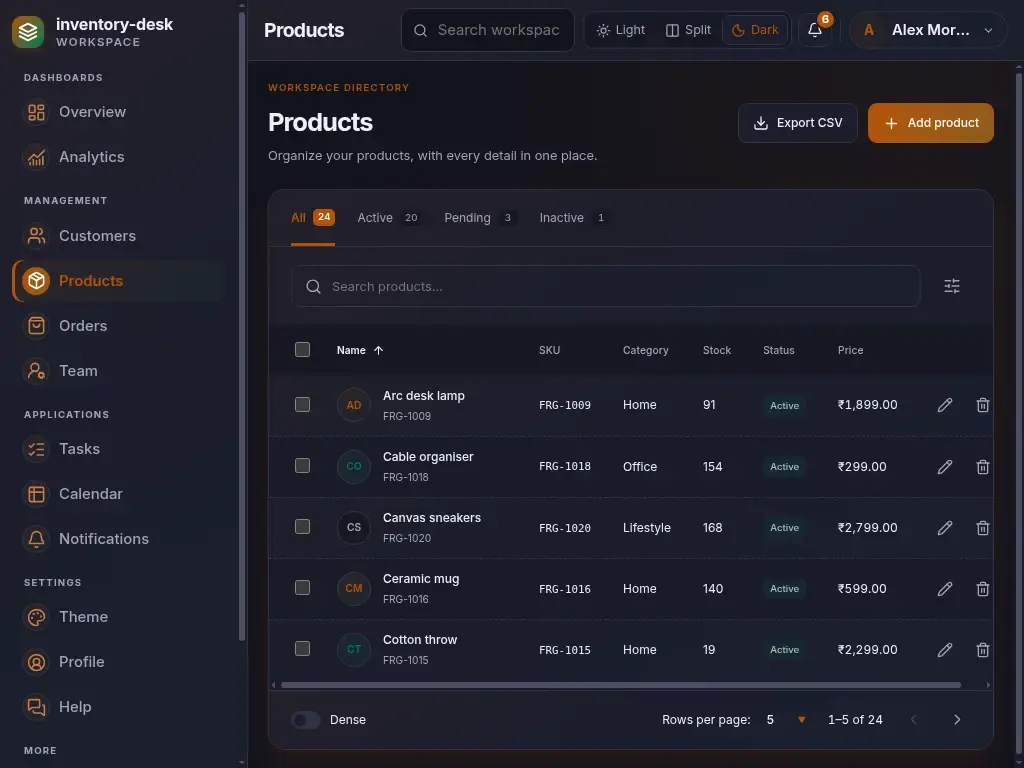
Task: Open Notifications in the sidebar
Action: [x=120, y=539]
